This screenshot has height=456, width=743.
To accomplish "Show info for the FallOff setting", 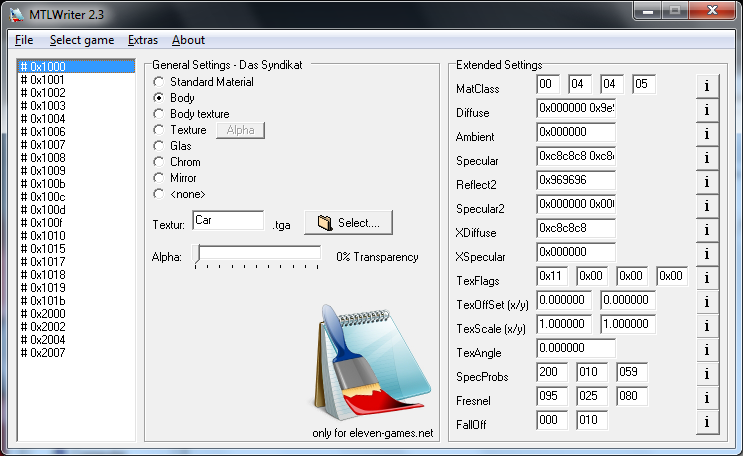I will tap(707, 422).
